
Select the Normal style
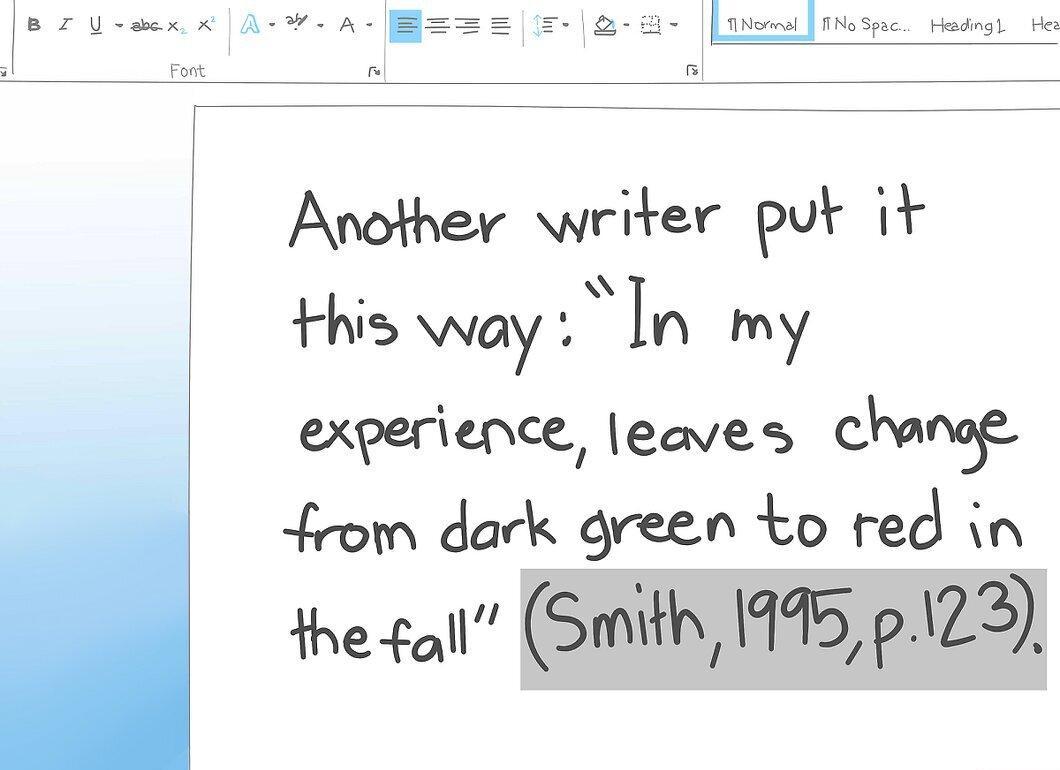[763, 24]
